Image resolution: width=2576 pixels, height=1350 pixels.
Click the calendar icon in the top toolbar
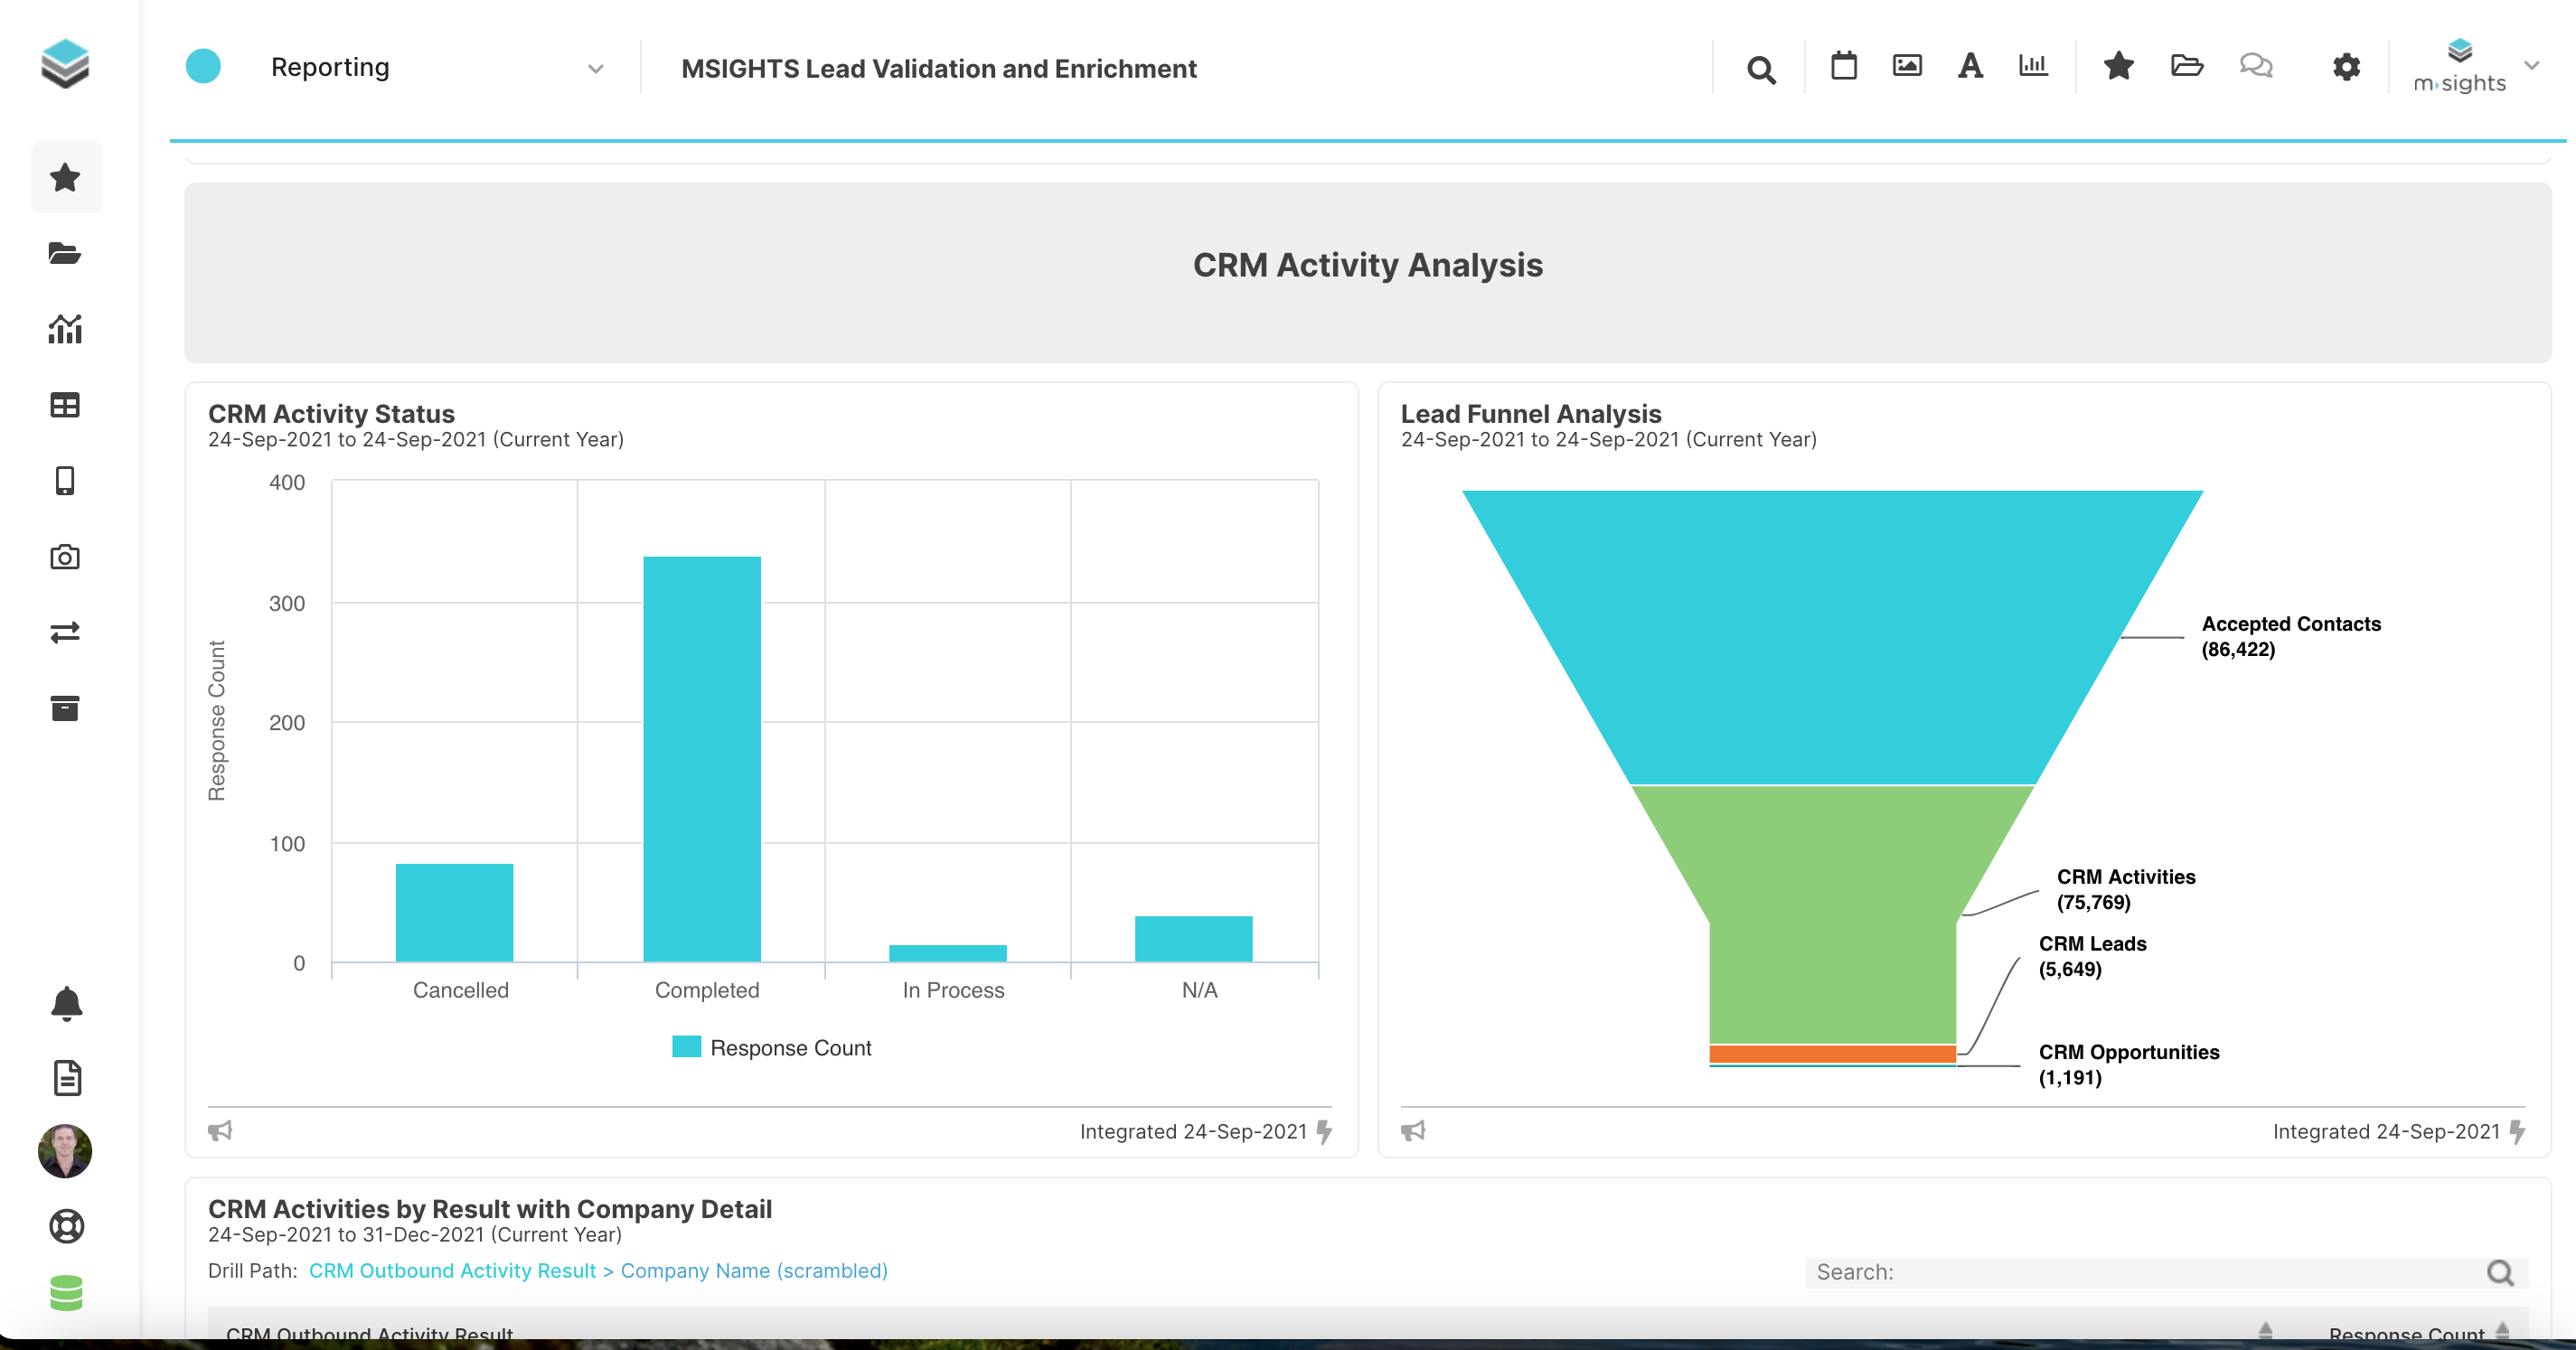click(x=1844, y=66)
